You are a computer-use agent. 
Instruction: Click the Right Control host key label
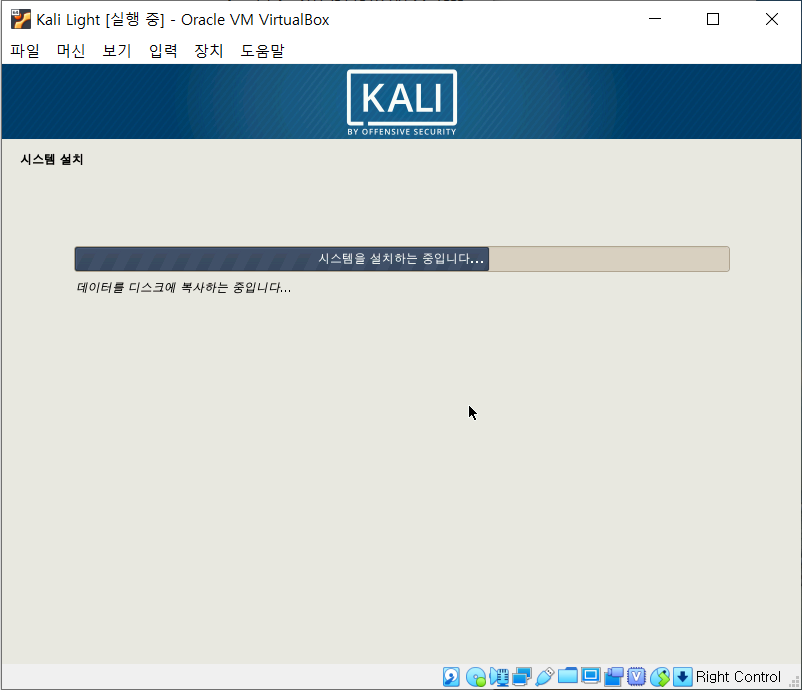tap(738, 677)
